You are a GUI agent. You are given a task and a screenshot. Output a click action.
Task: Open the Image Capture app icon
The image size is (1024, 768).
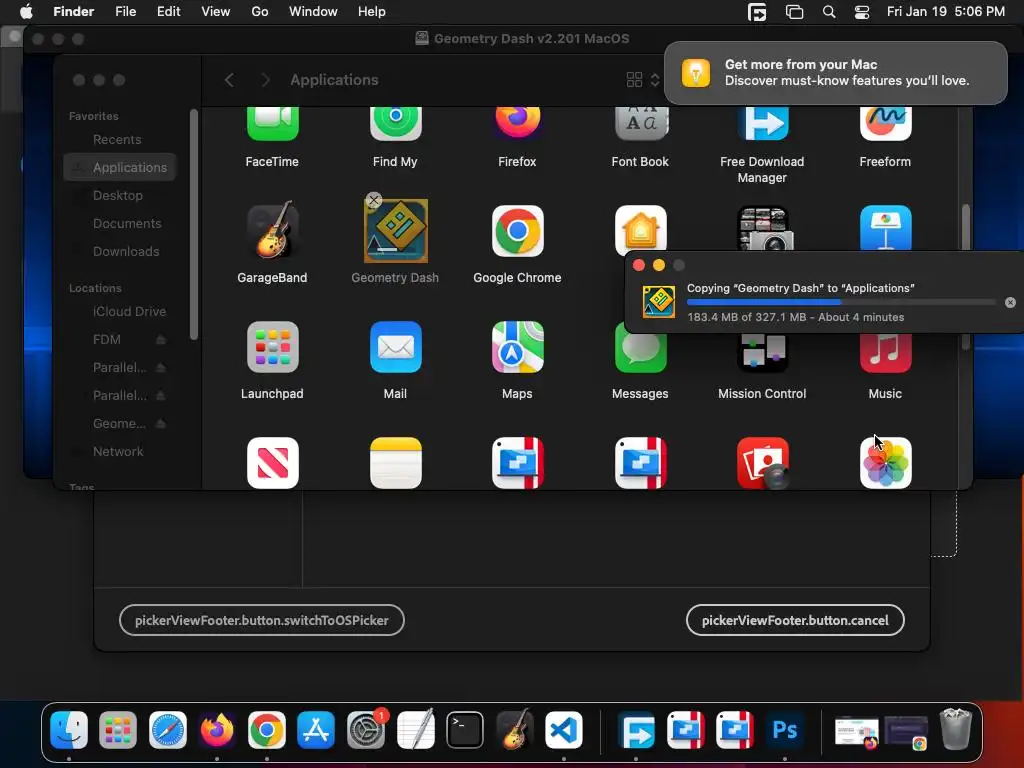point(763,228)
